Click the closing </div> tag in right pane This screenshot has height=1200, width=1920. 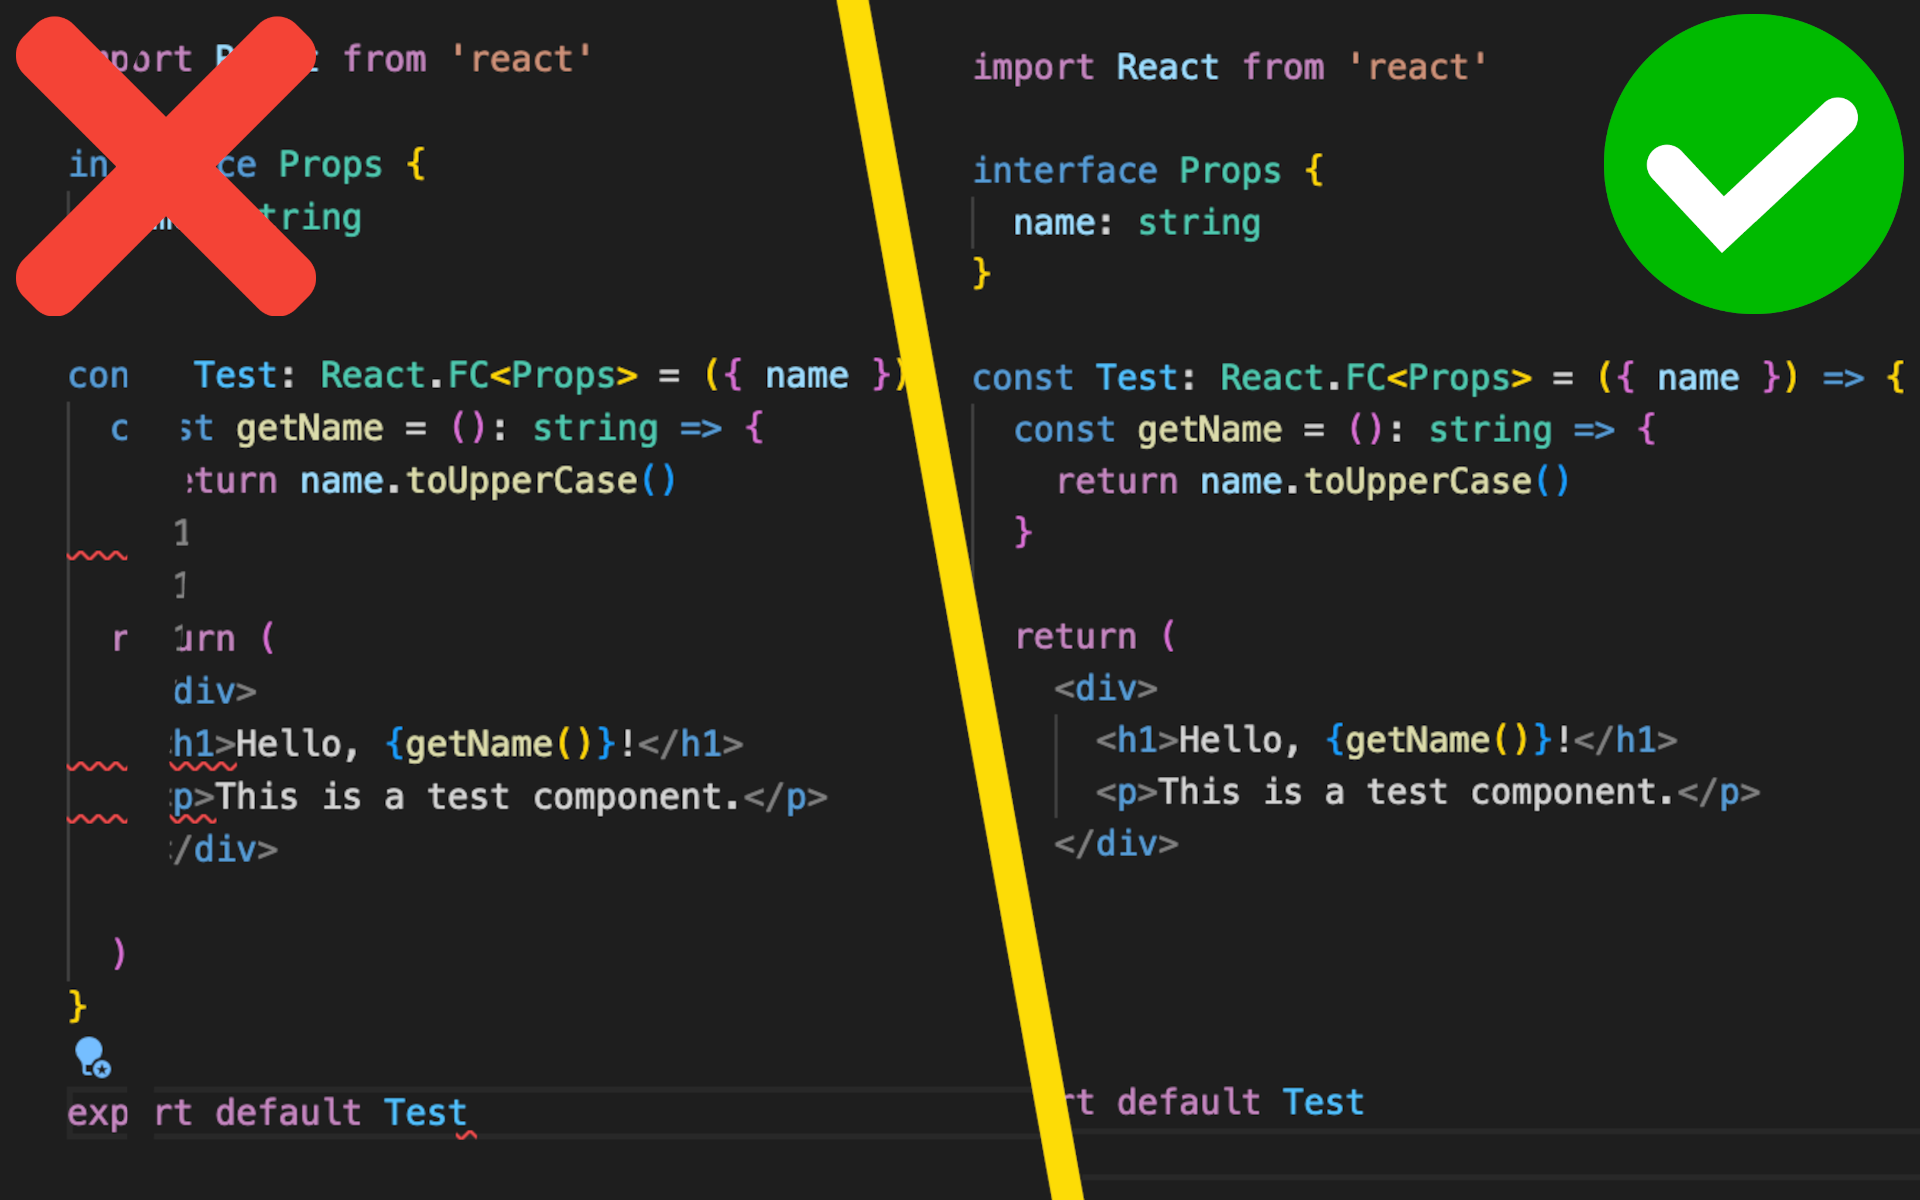pyautogui.click(x=1116, y=844)
